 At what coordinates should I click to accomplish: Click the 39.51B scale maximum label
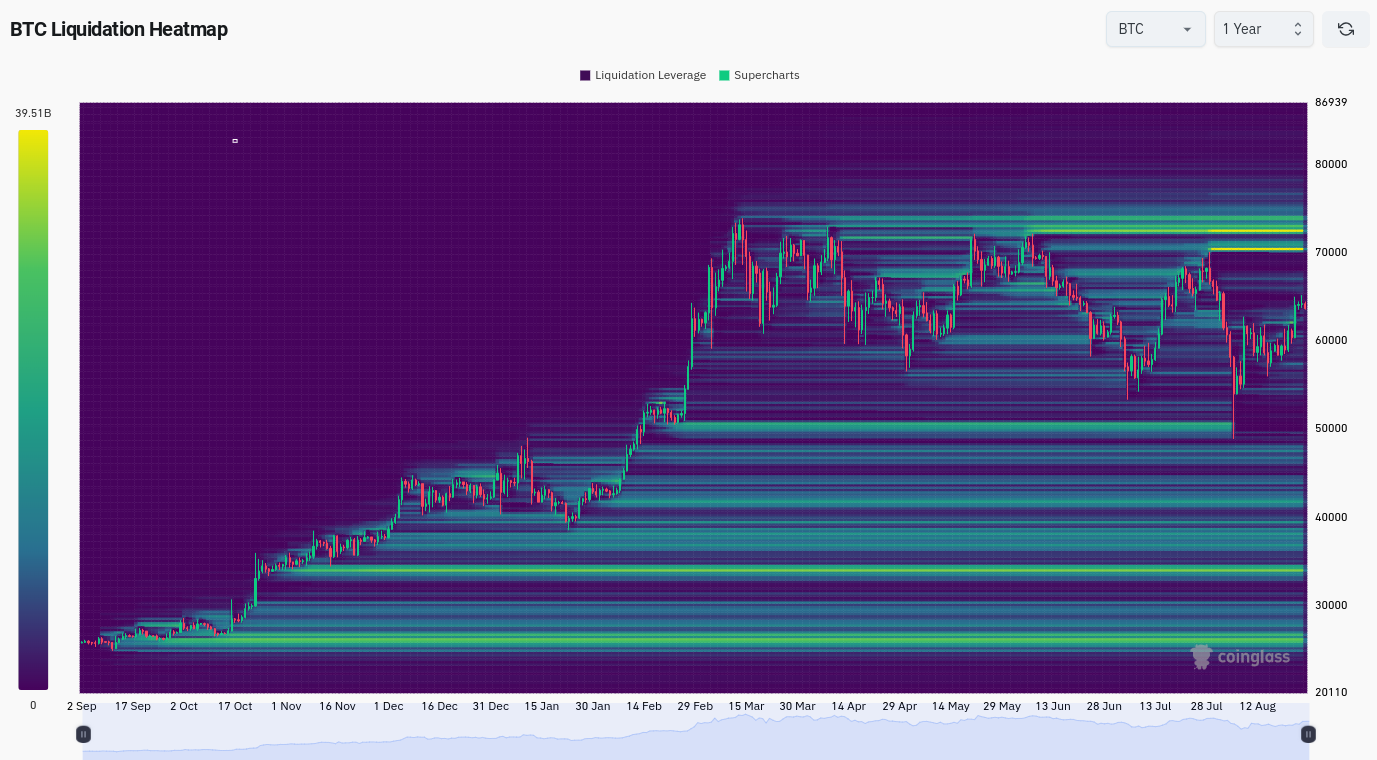tap(33, 113)
